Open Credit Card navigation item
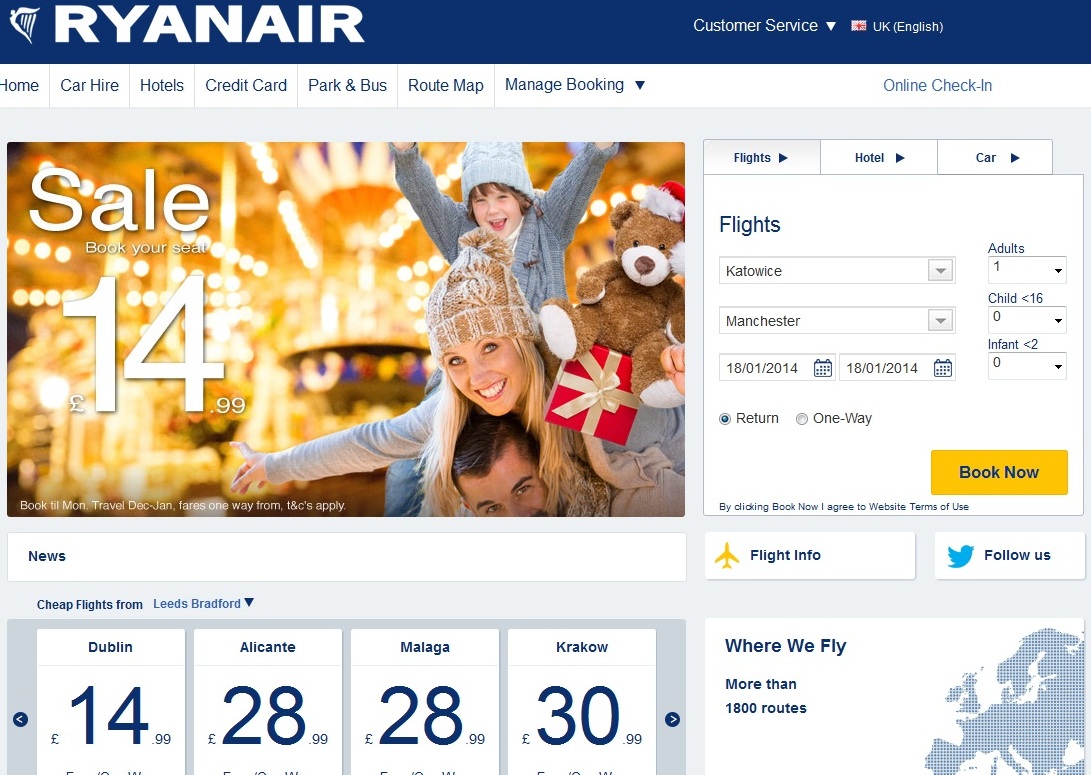 (246, 86)
